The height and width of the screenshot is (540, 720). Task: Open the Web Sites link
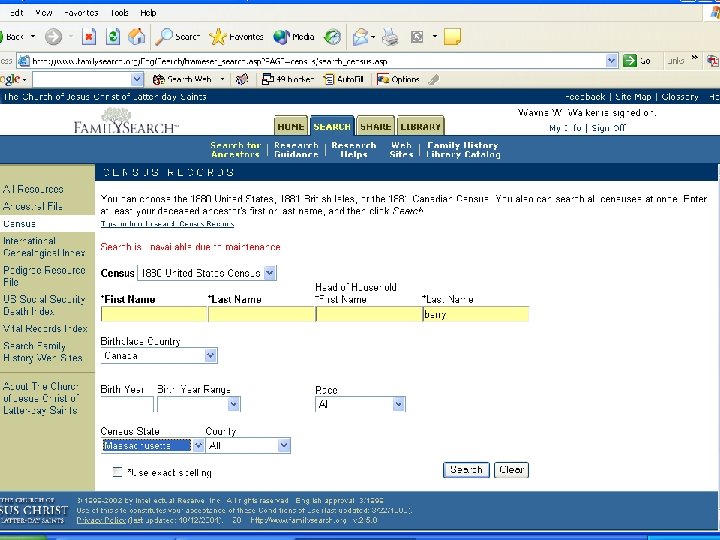coord(401,150)
